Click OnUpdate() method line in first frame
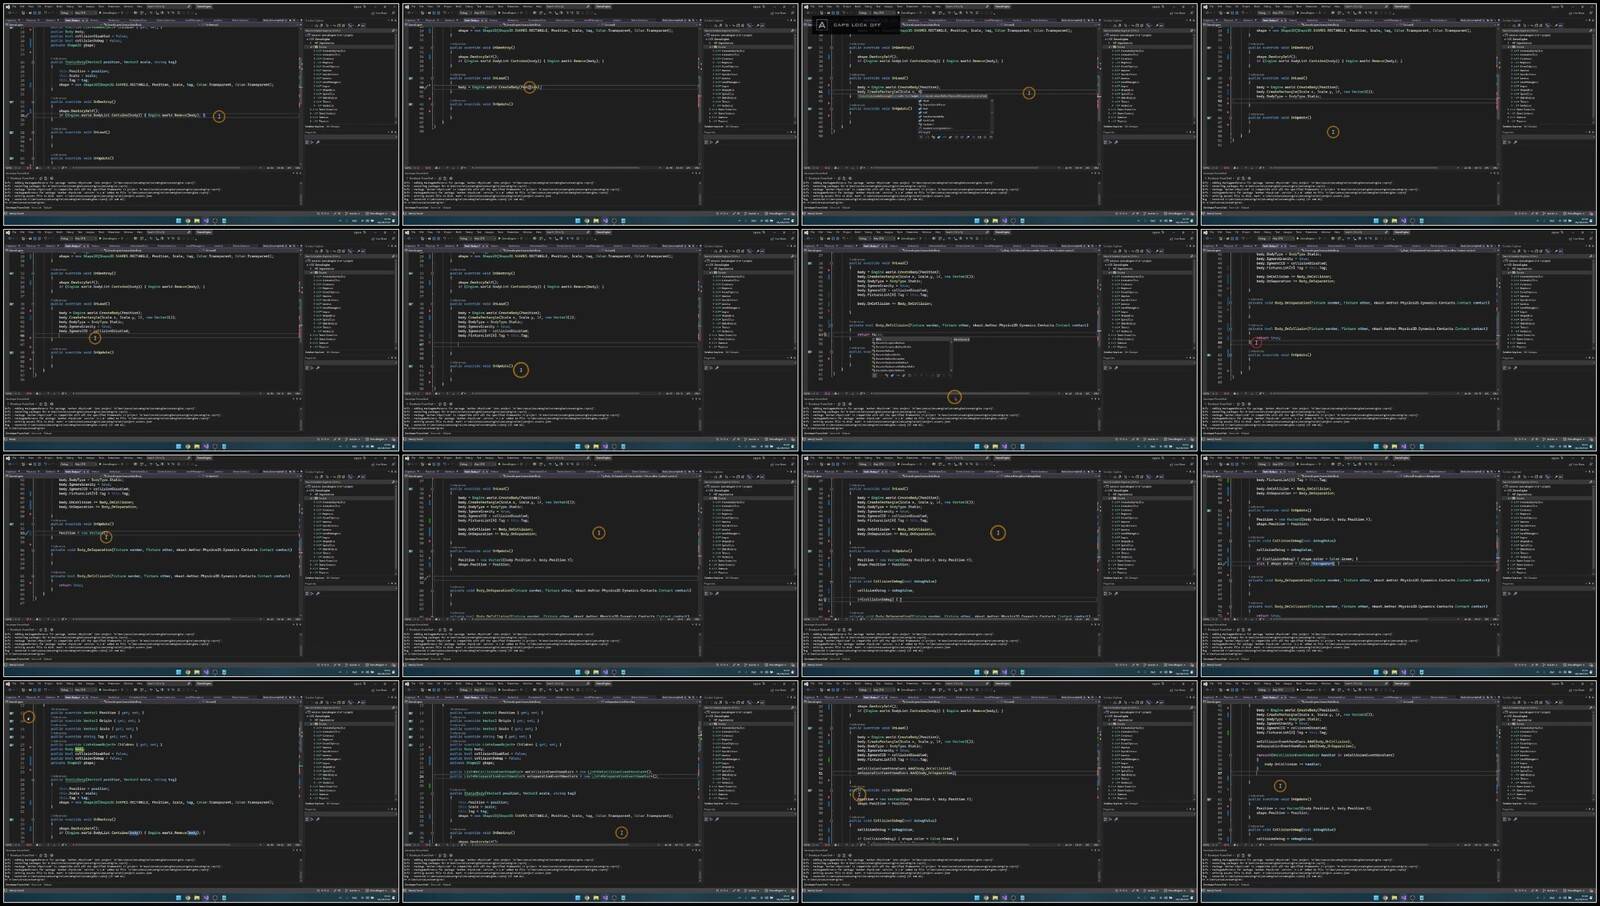The image size is (1600, 906). point(81,158)
